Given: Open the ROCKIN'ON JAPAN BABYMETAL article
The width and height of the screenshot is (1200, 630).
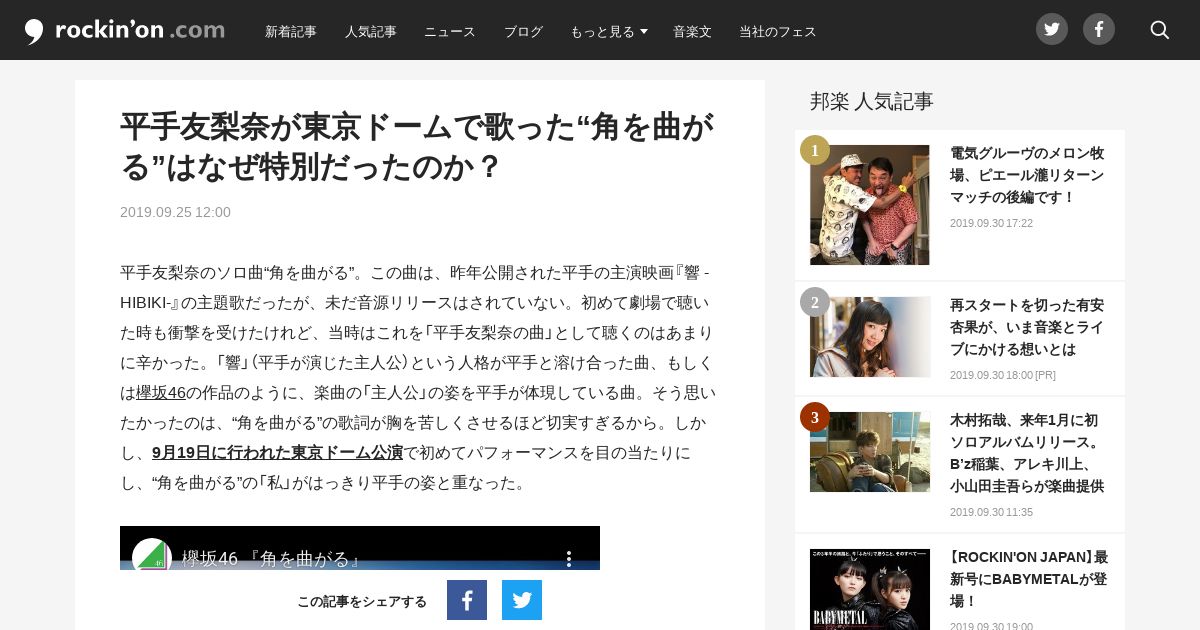Looking at the screenshot, I should [1029, 579].
